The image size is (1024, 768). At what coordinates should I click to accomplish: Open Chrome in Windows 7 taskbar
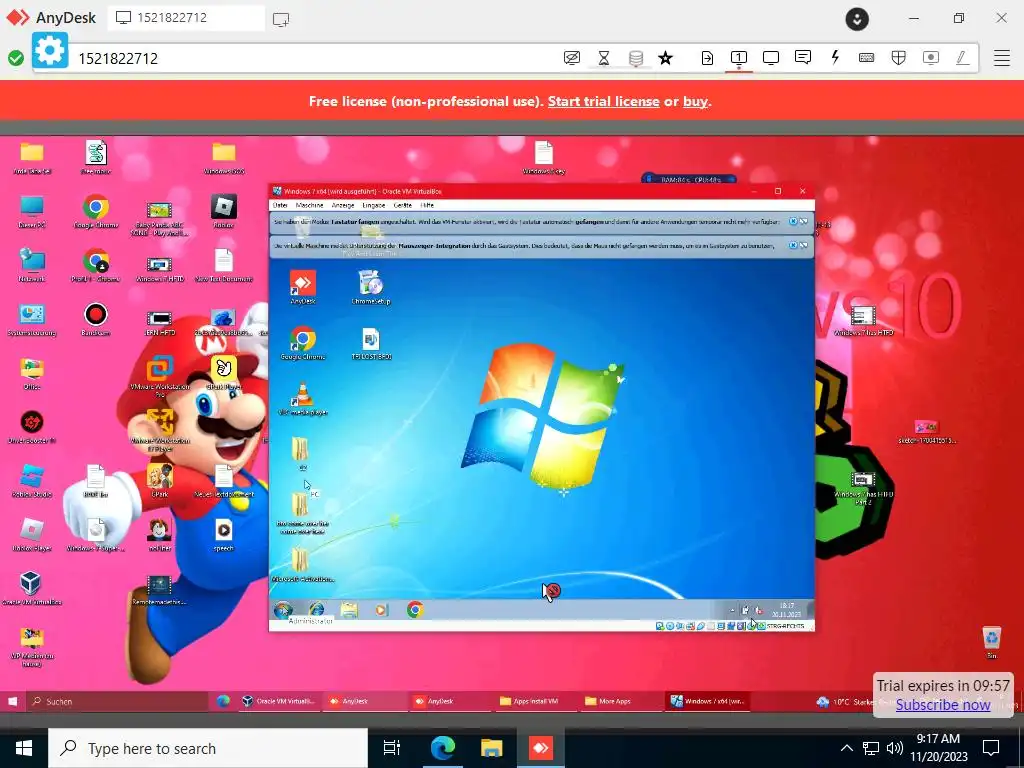click(x=415, y=610)
